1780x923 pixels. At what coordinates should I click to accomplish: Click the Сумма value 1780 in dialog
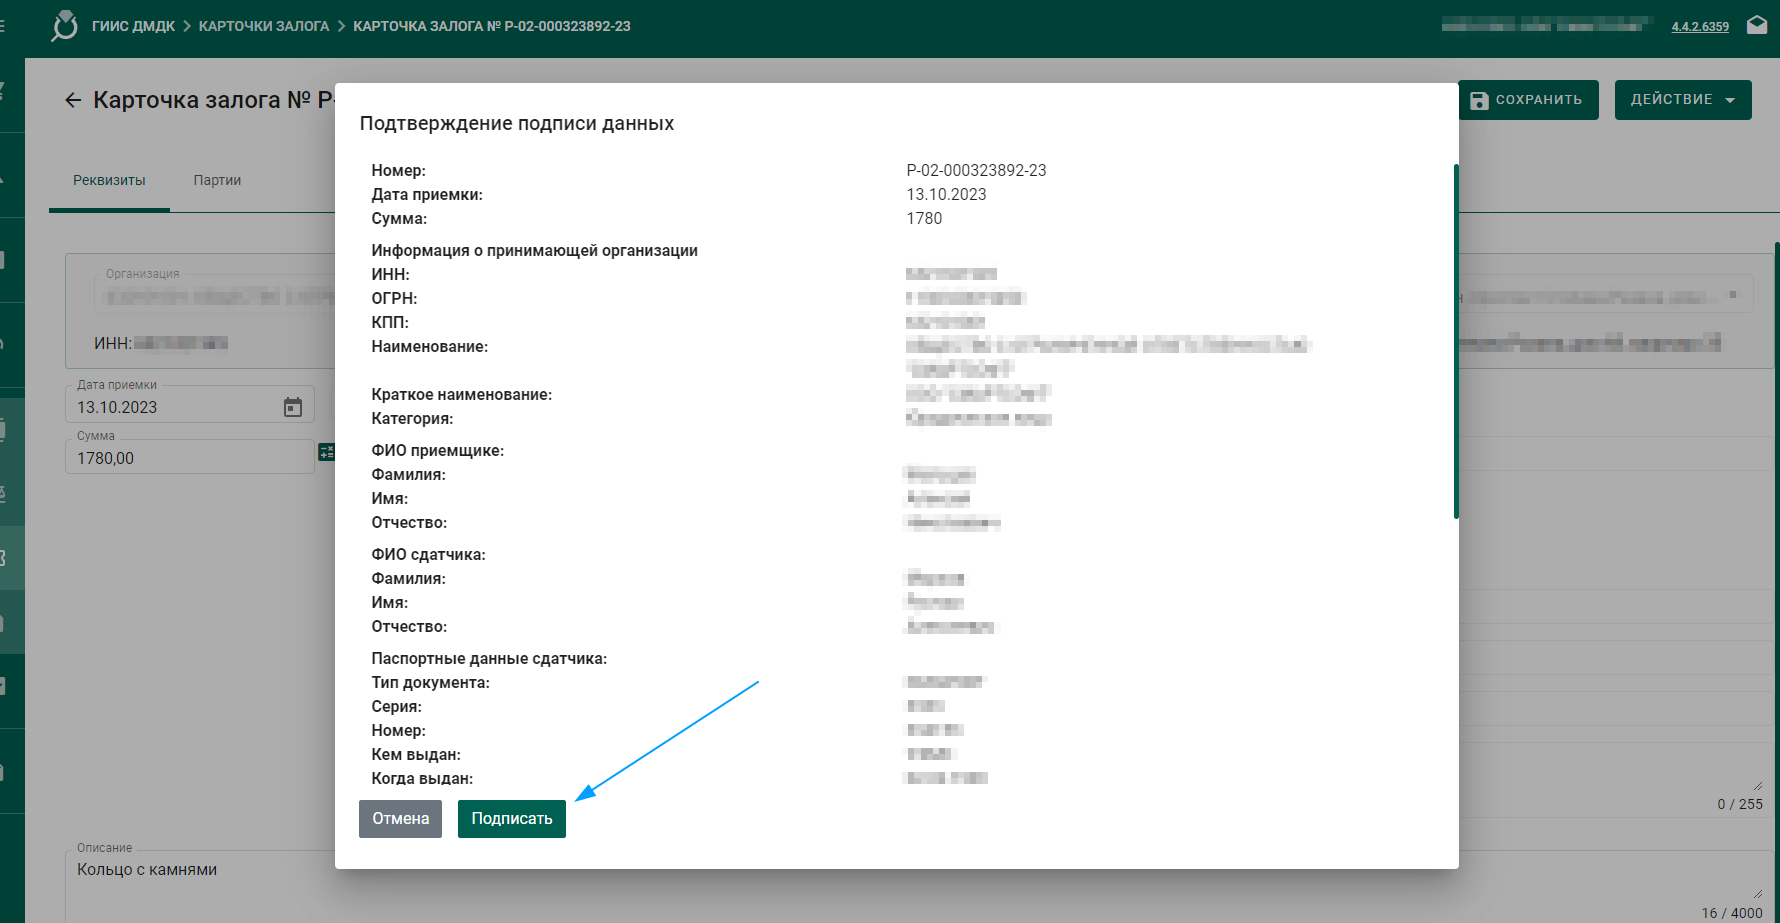(x=924, y=218)
